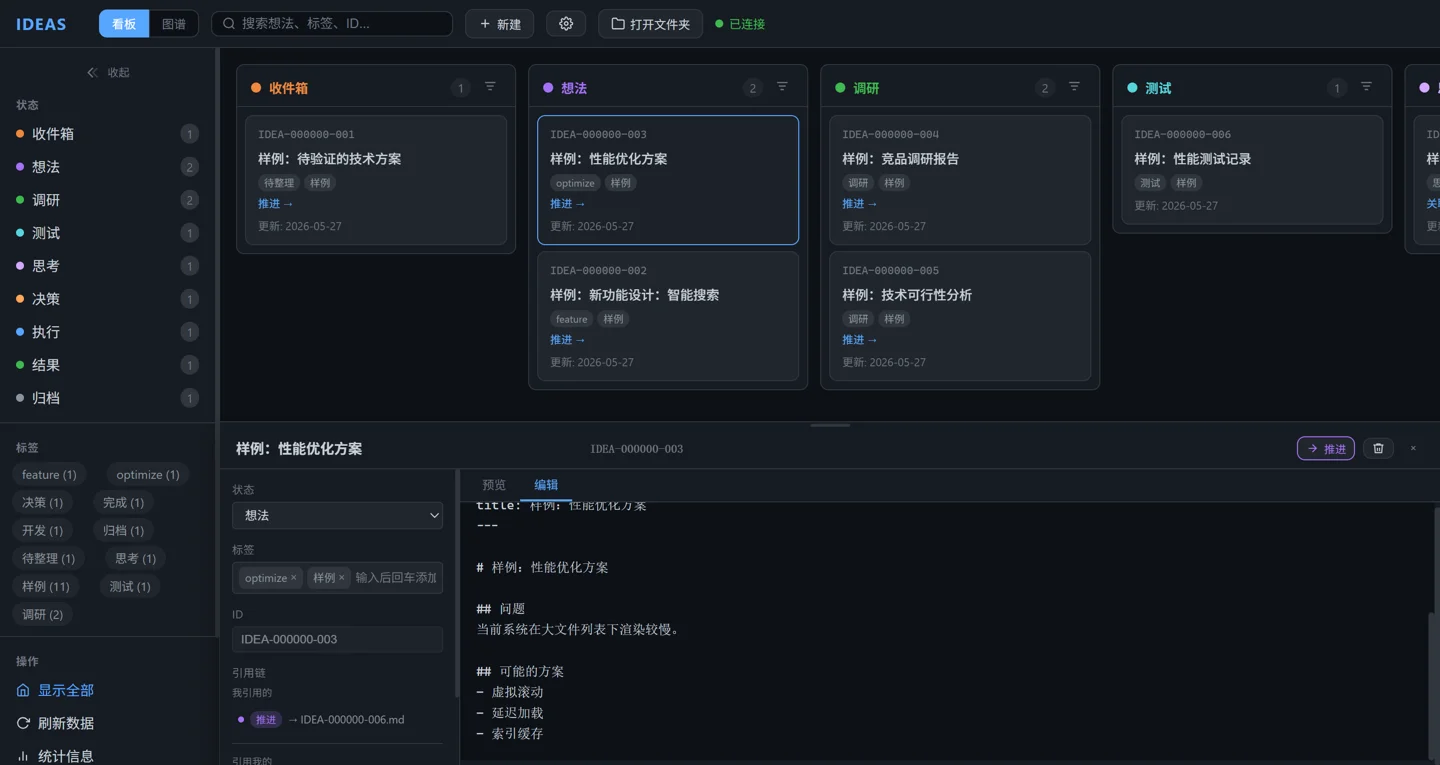Open filter menu for 想法 column
This screenshot has width=1440, height=765.
click(x=782, y=87)
